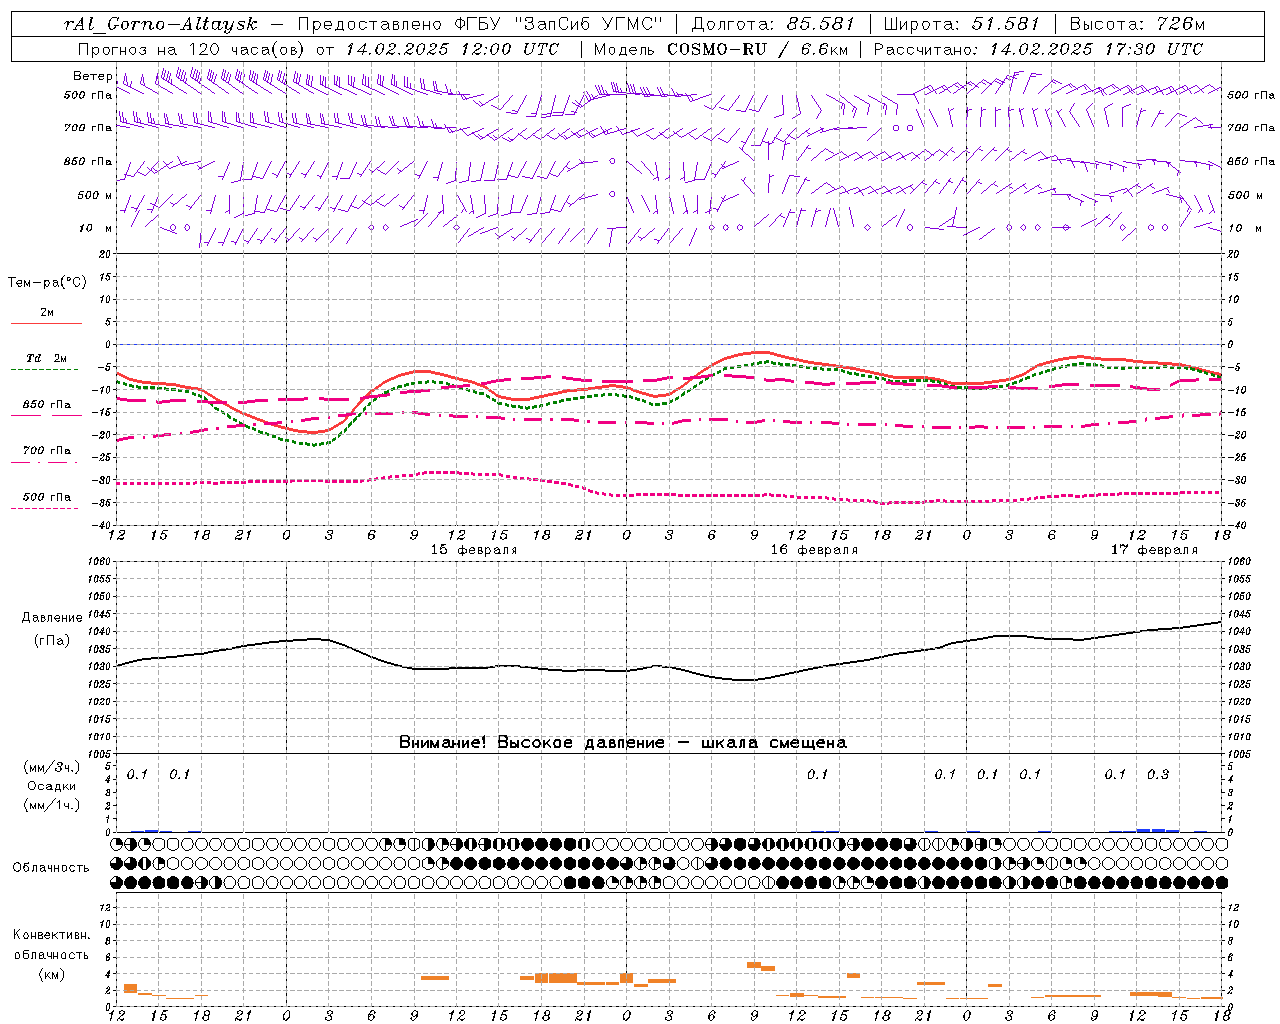Select the forecast length Прогноз на 120 часа(ов)
The image size is (1280, 1024).
click(x=192, y=49)
